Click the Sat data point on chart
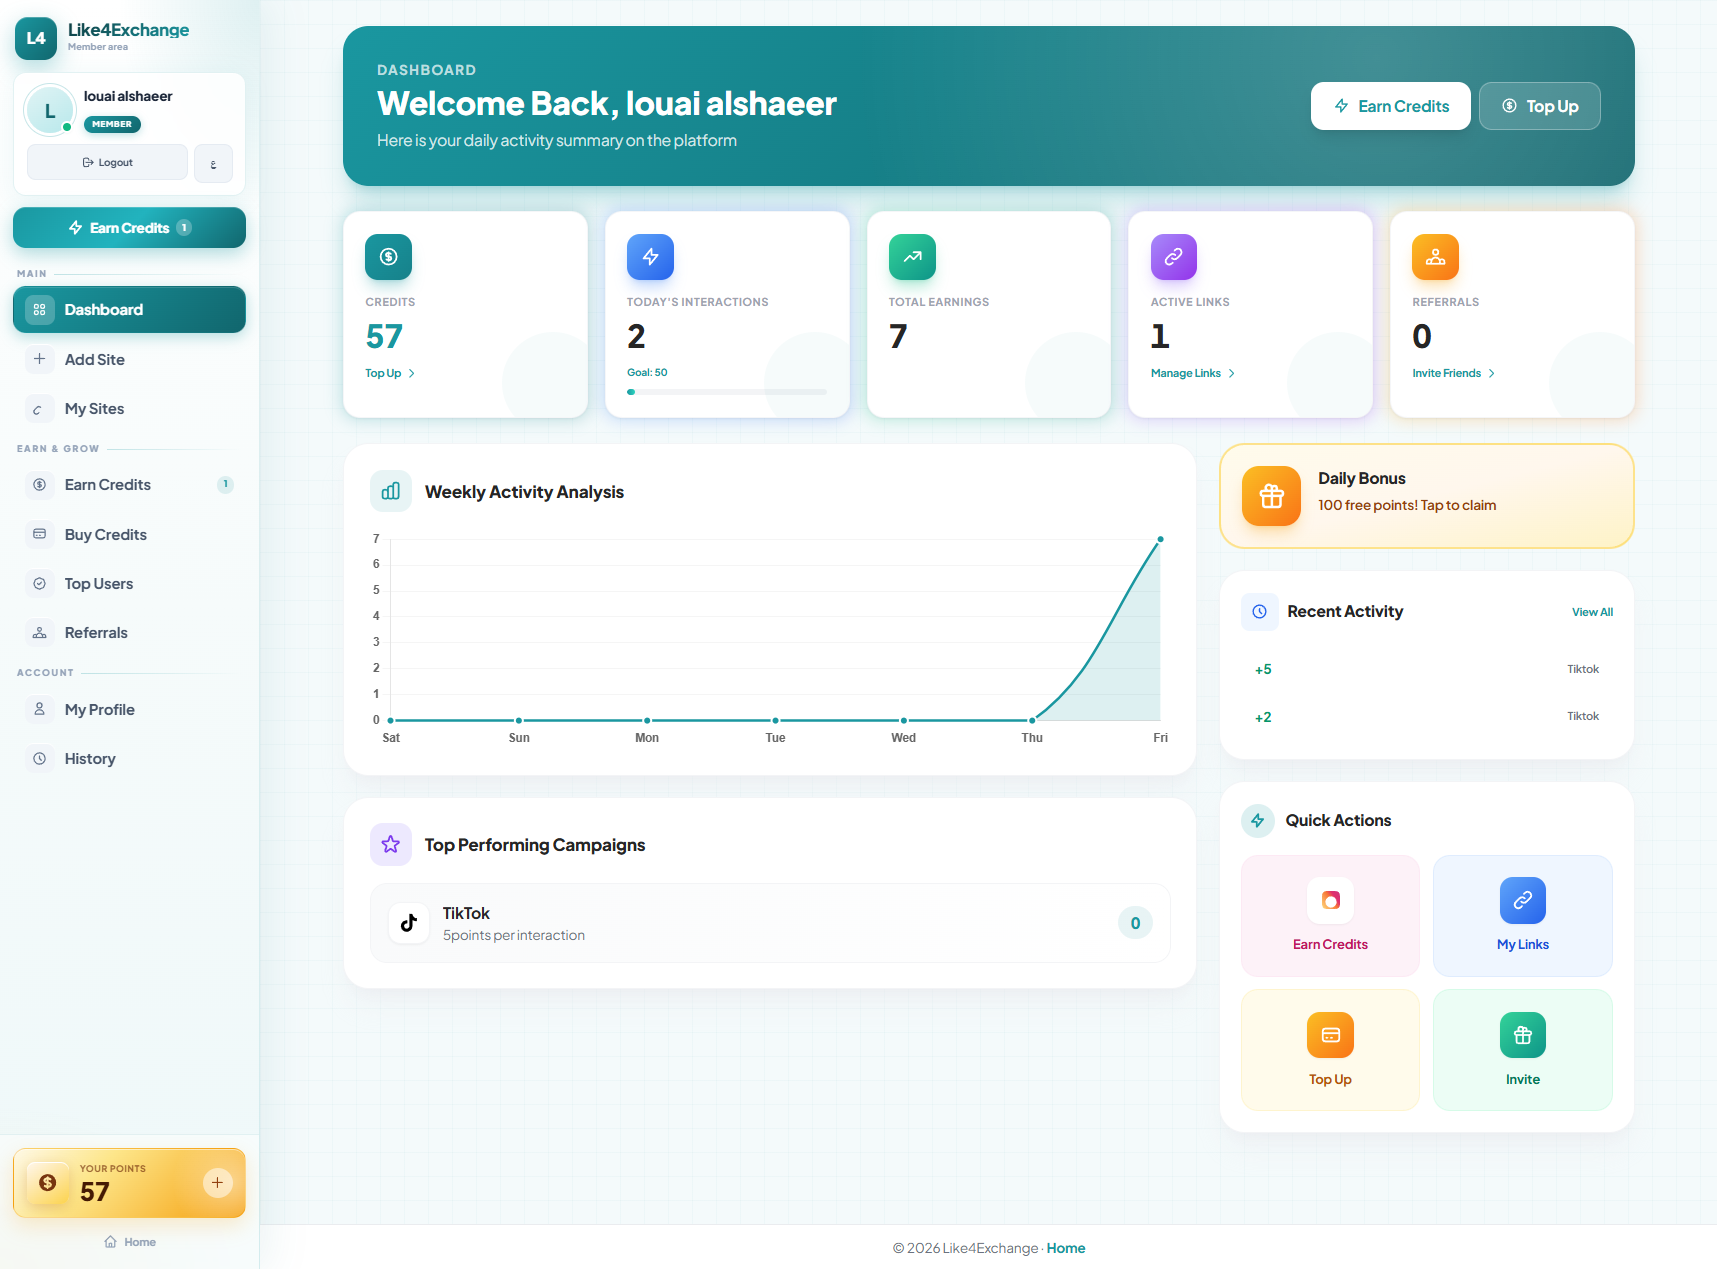Screen dimensions: 1717x1269 click(x=391, y=720)
